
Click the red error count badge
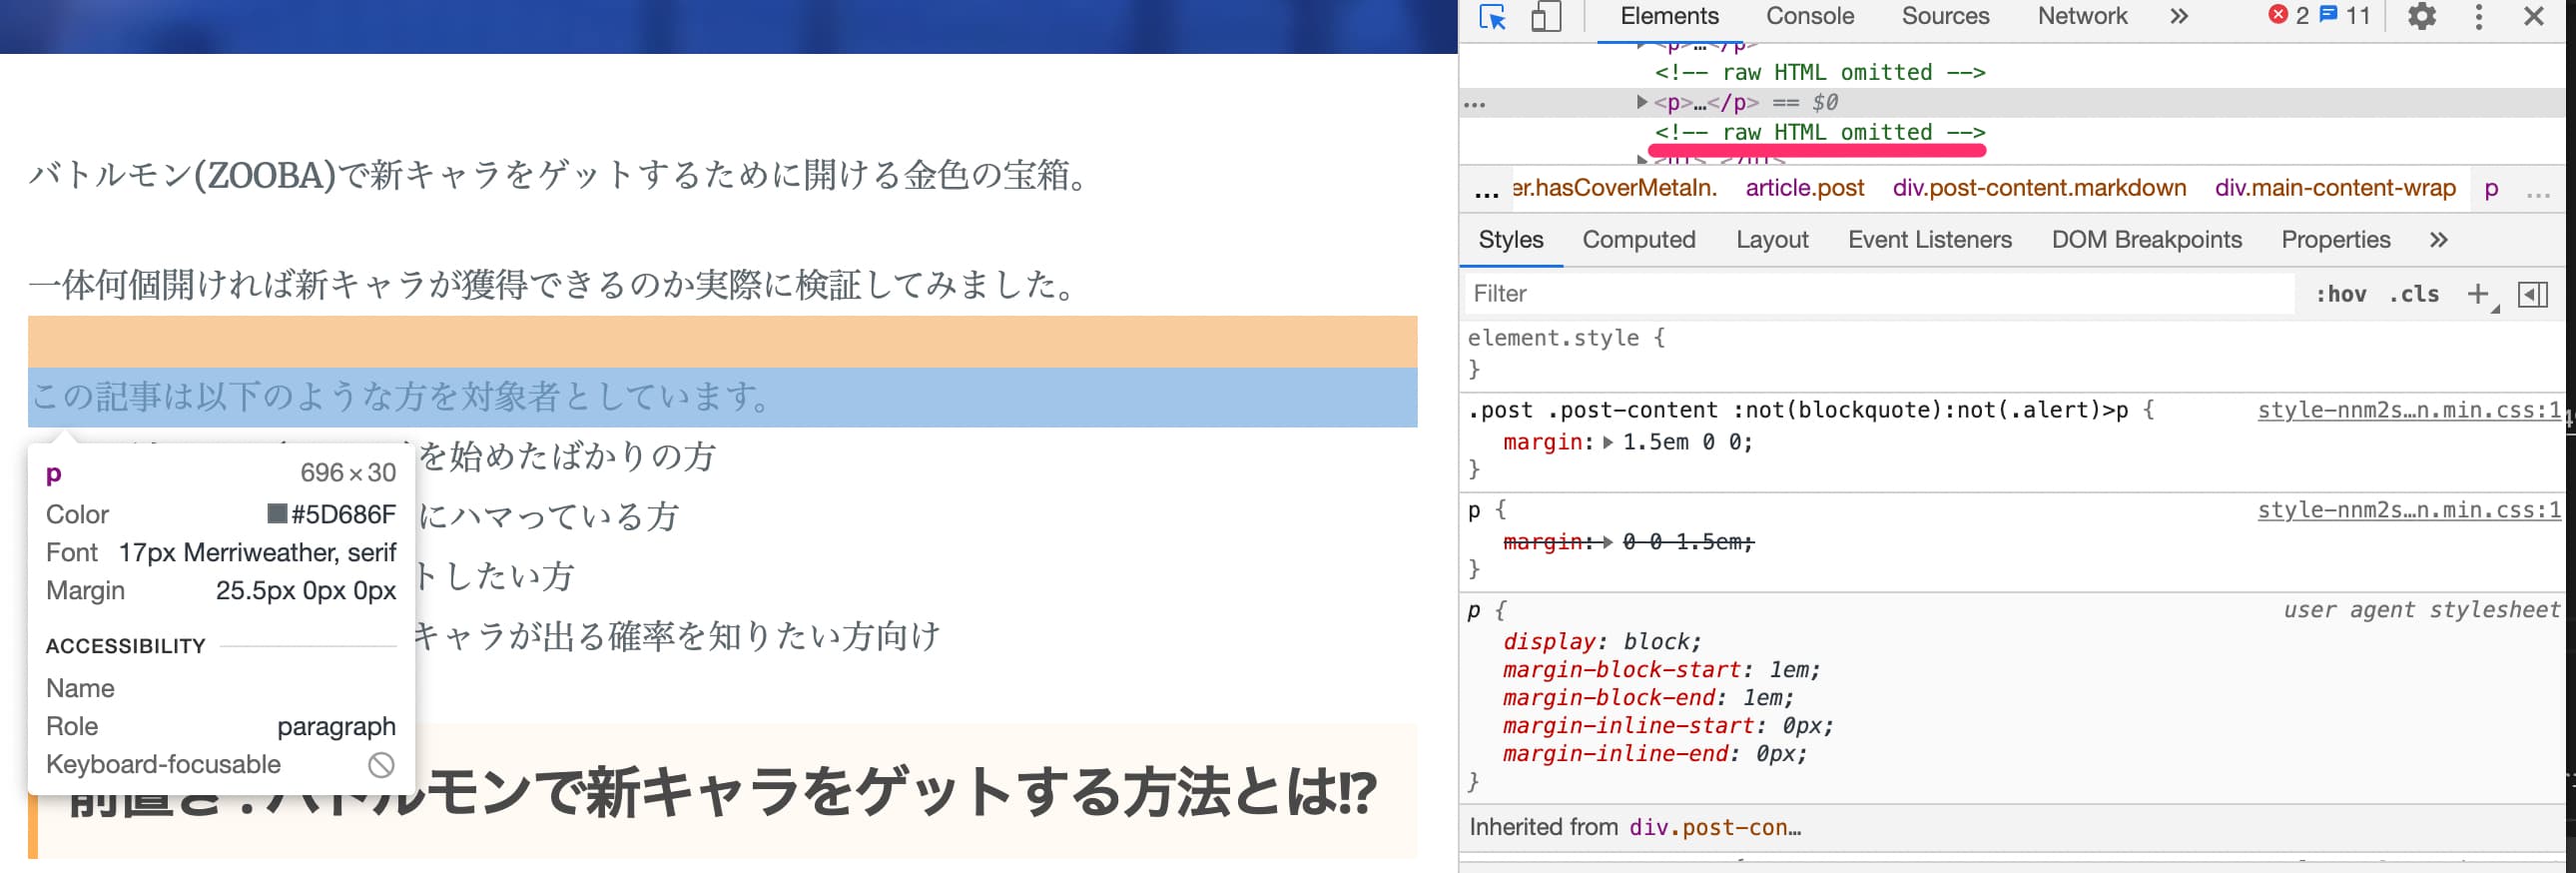(x=2288, y=15)
